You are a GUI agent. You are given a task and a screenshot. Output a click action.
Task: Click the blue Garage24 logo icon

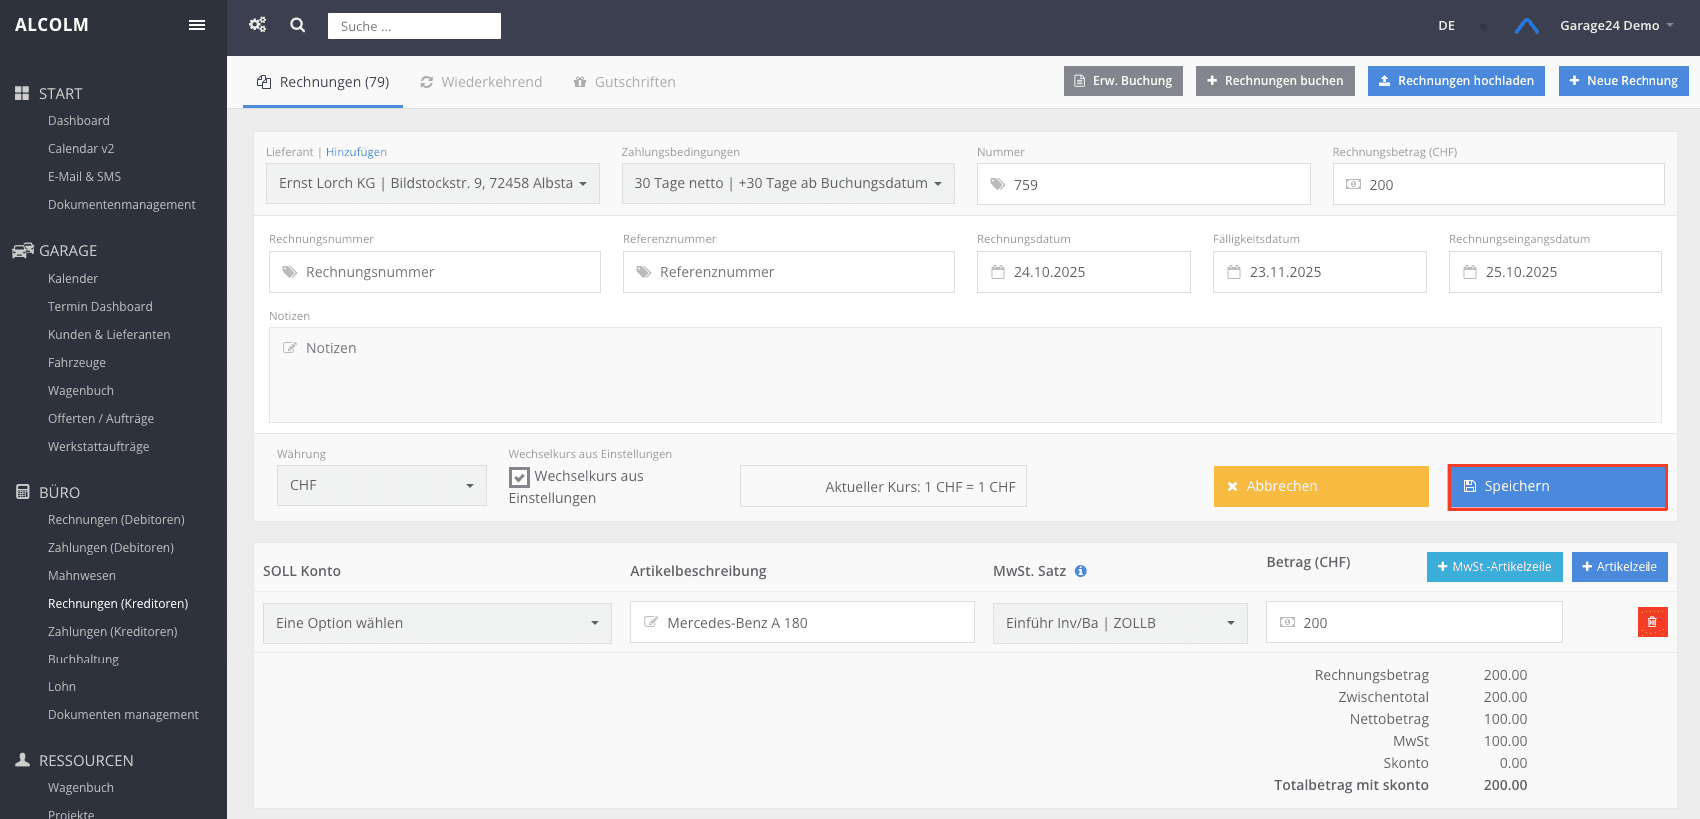tap(1526, 26)
